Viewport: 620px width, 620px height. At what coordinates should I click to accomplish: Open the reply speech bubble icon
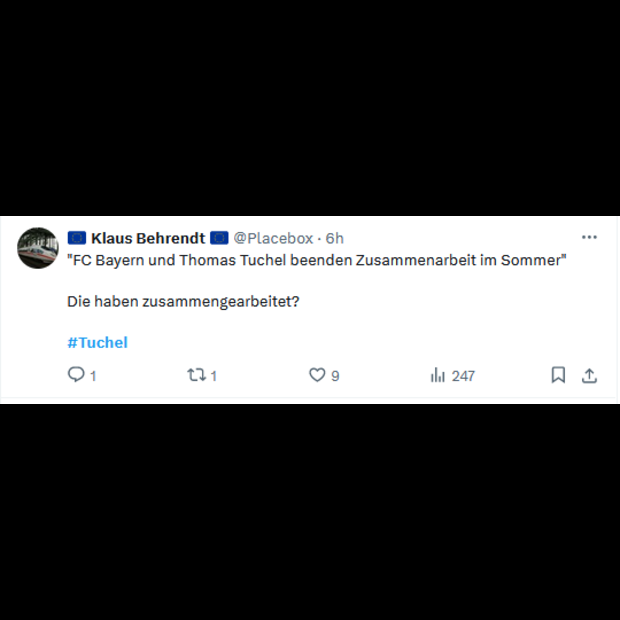[76, 374]
